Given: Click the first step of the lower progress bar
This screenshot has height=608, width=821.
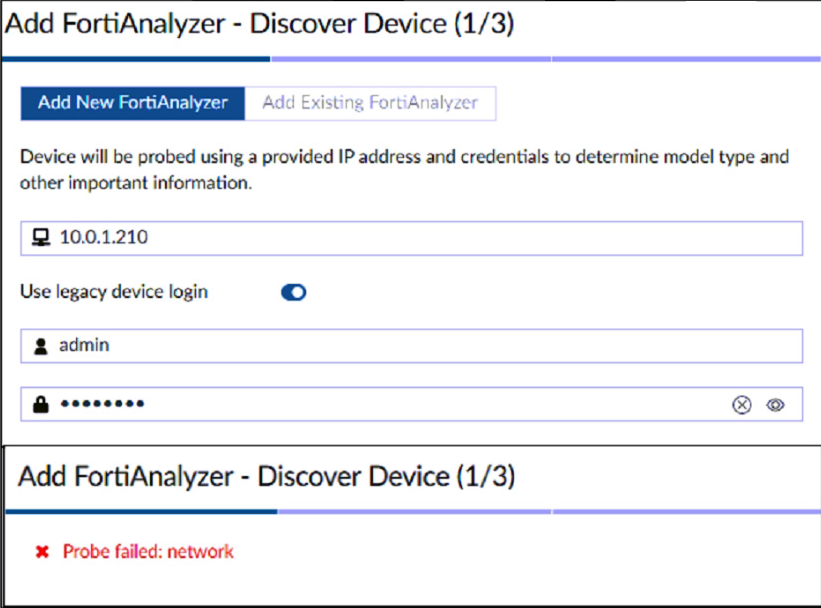Looking at the screenshot, I should 142,512.
